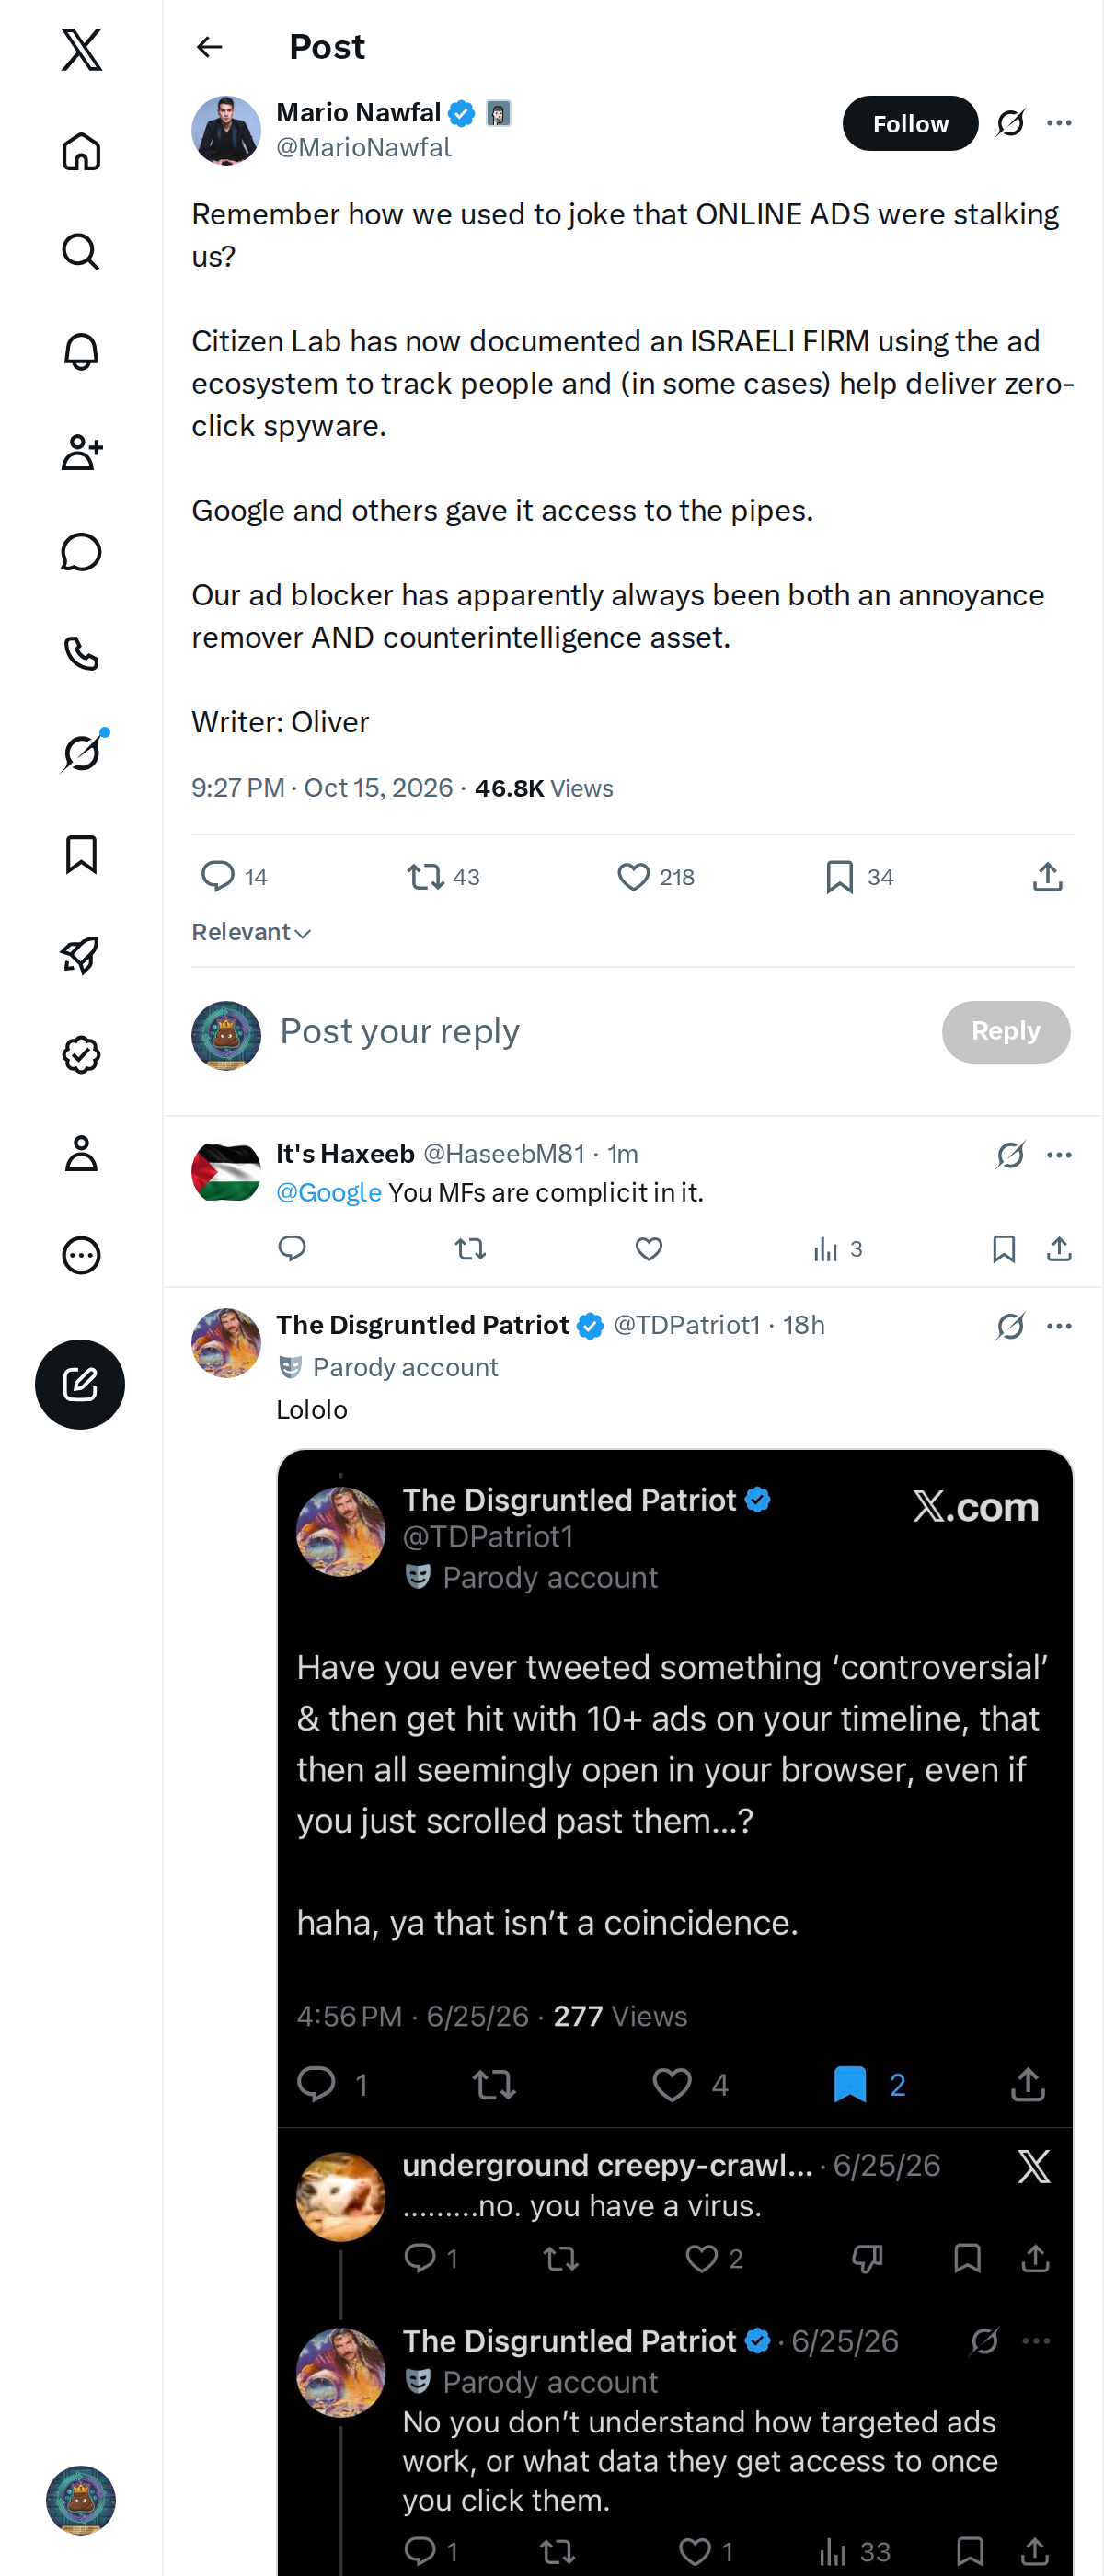The width and height of the screenshot is (1104, 2576).
Task: Go back using the arrow
Action: point(209,47)
